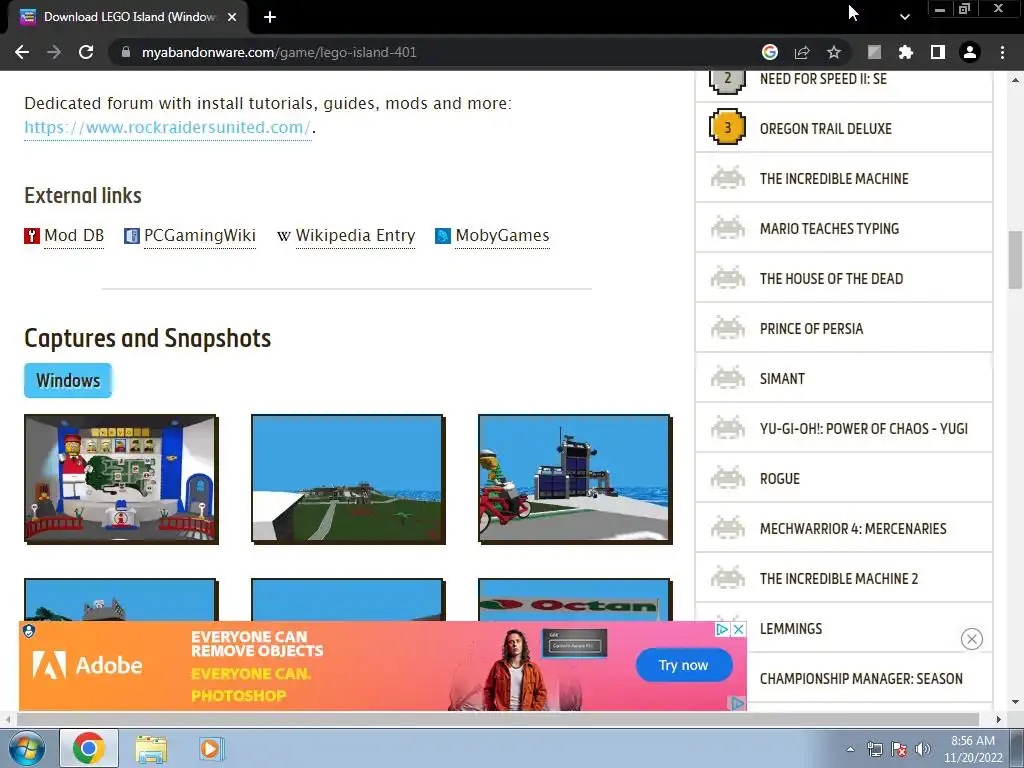Bookmark this page with the star

tap(834, 52)
